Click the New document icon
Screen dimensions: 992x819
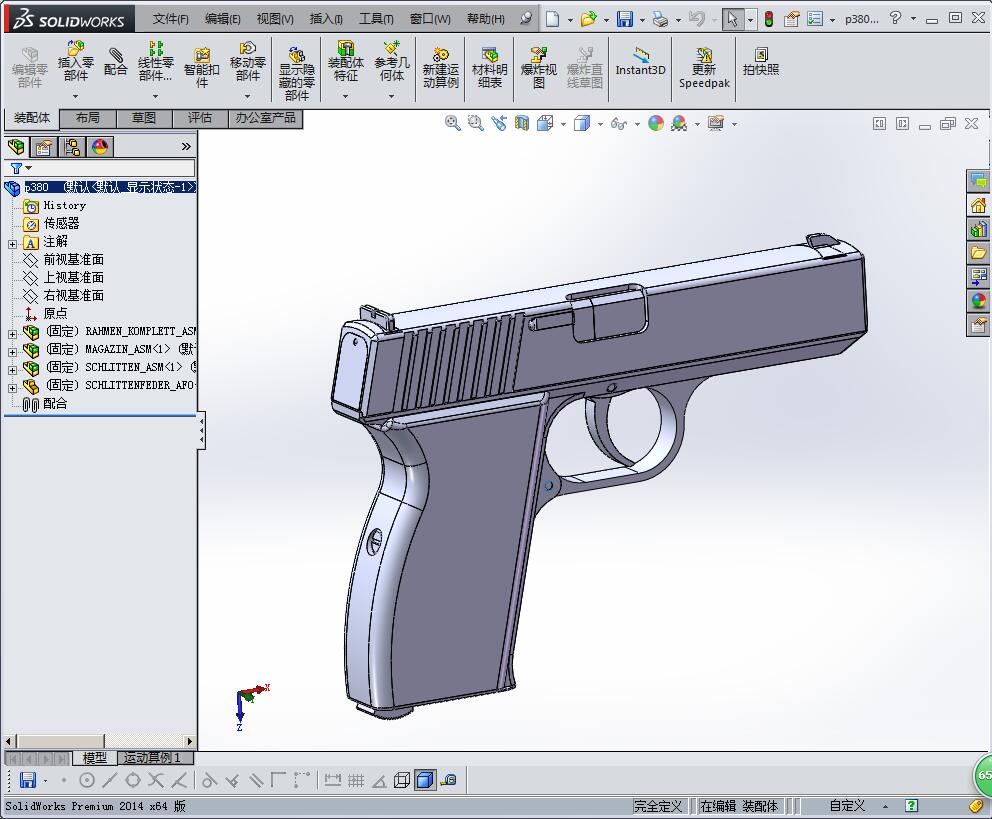552,19
